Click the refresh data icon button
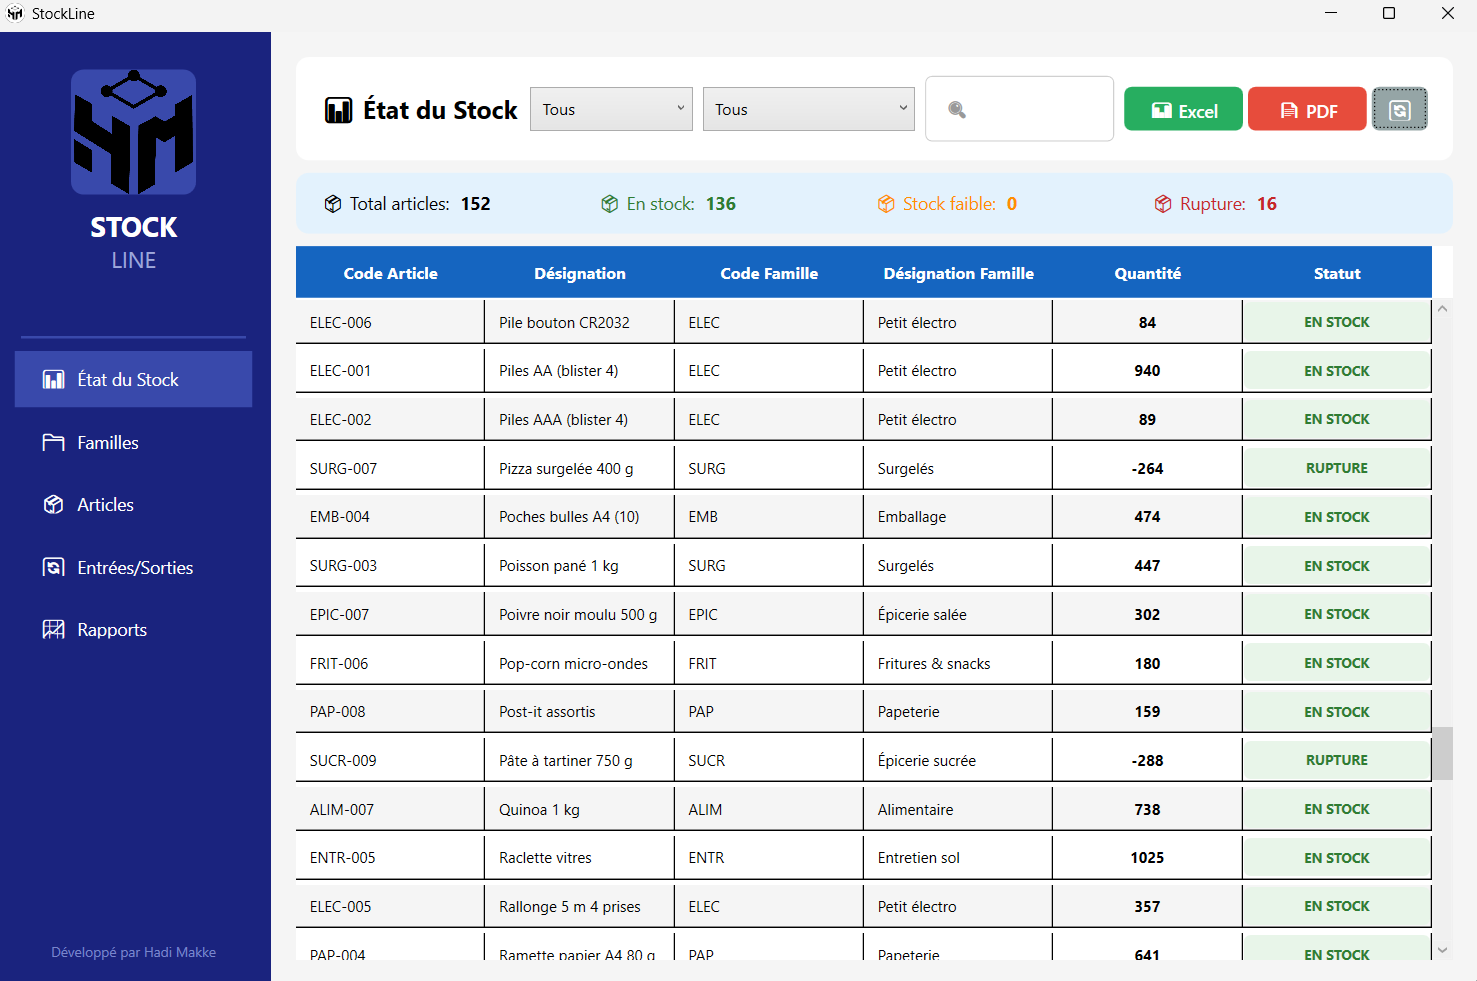The width and height of the screenshot is (1477, 981). point(1399,108)
